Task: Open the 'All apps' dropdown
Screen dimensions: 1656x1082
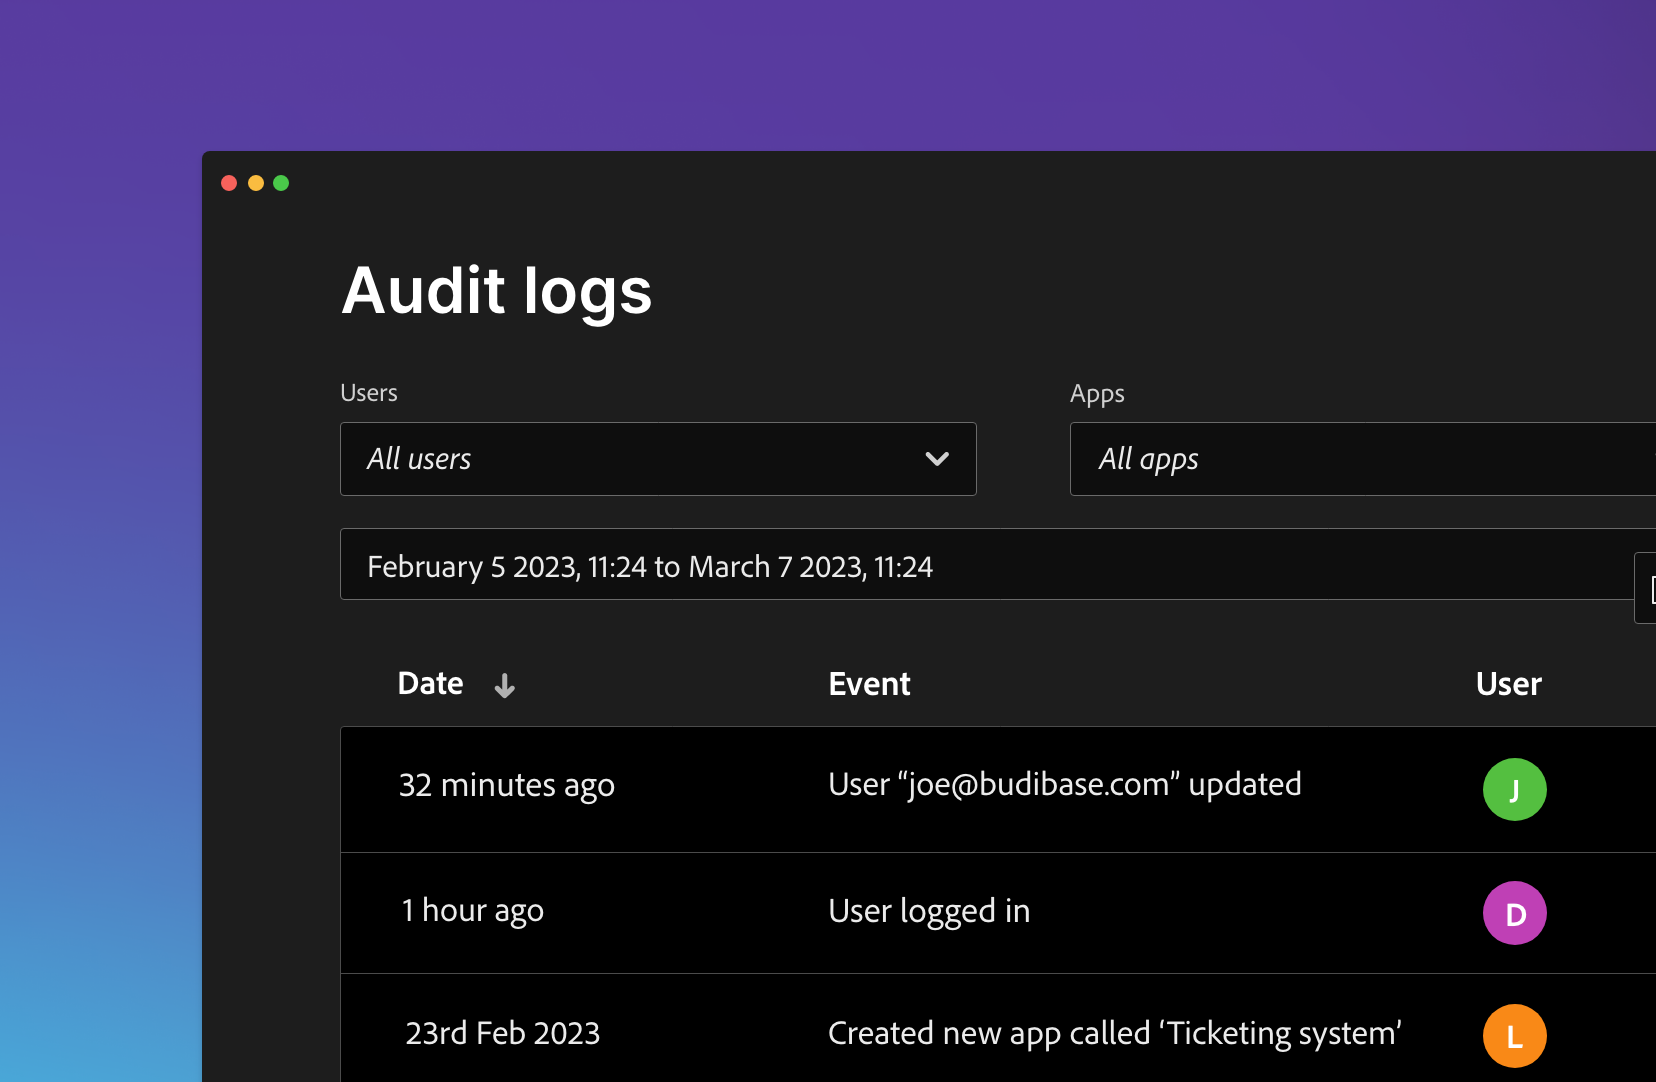Action: (x=1360, y=459)
